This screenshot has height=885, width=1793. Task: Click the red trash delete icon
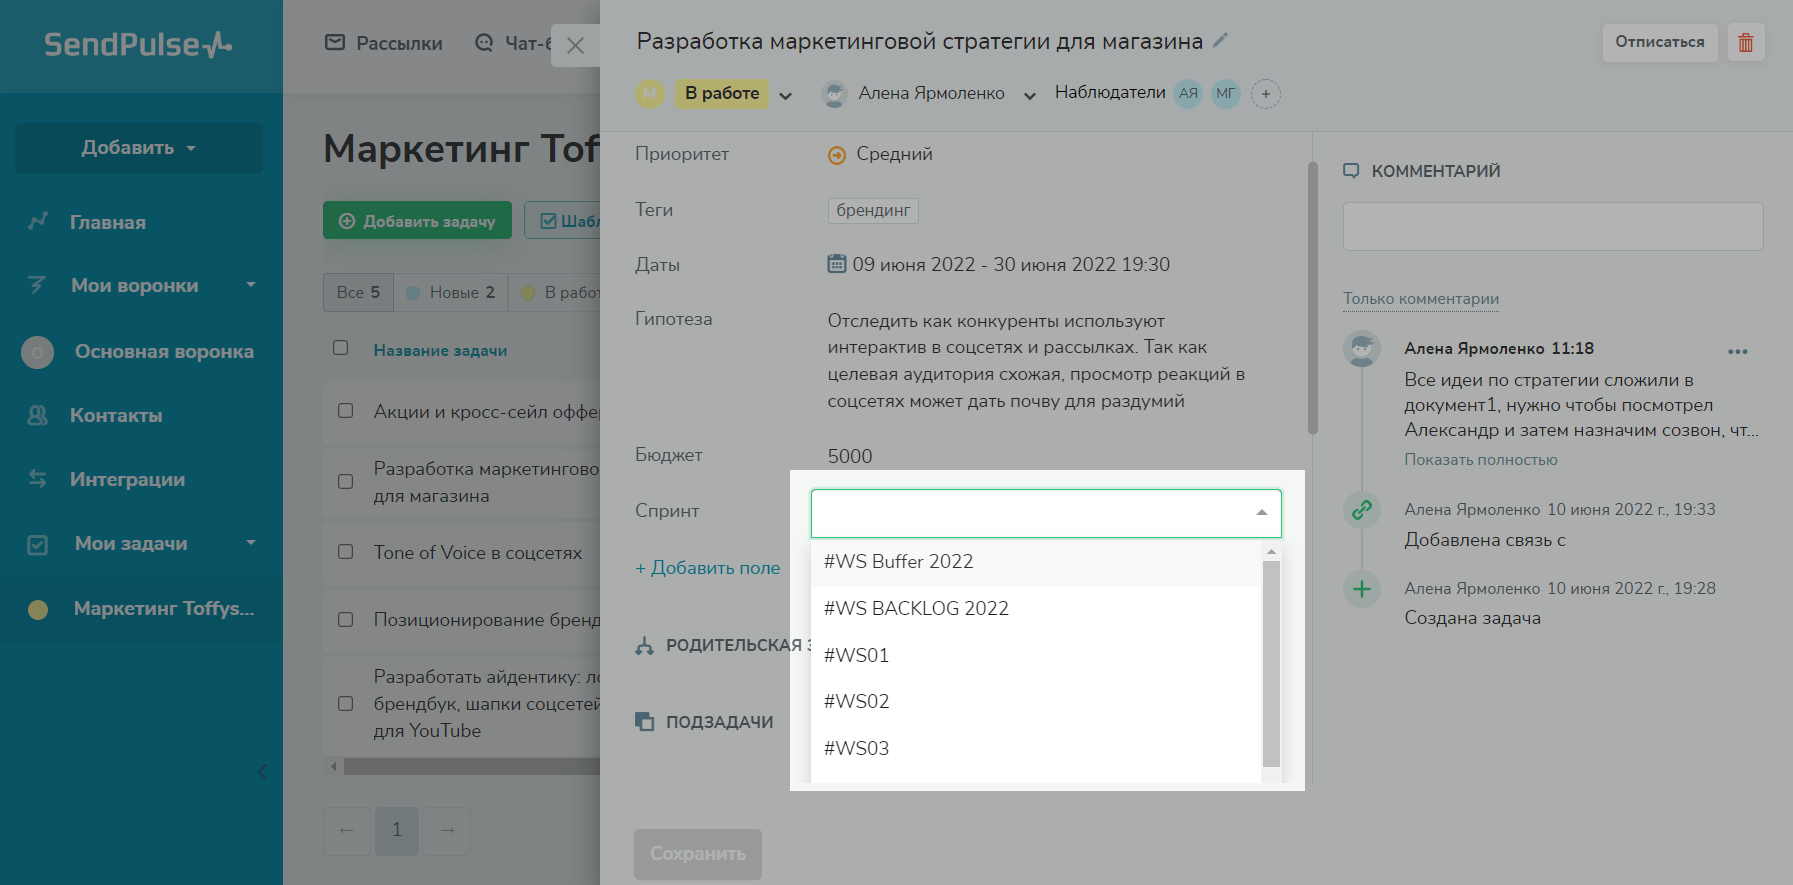[1745, 43]
